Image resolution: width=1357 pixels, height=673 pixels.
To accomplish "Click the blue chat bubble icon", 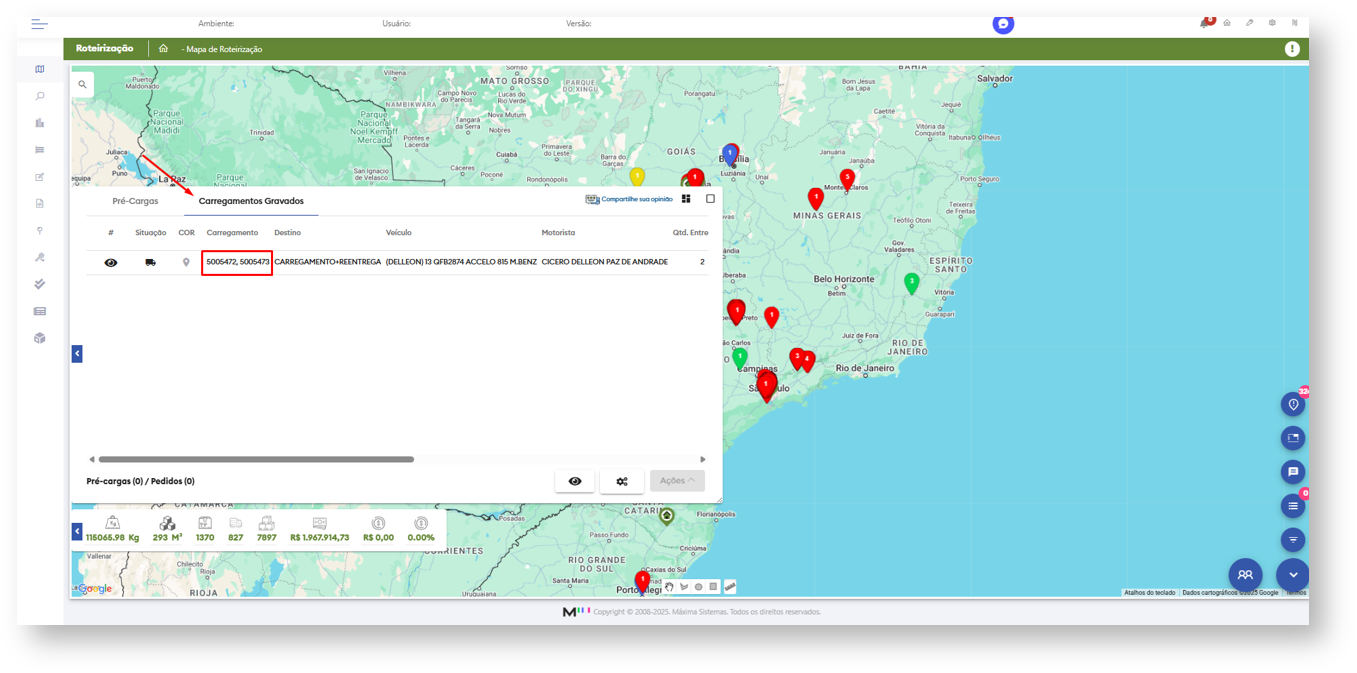I will pos(1003,24).
